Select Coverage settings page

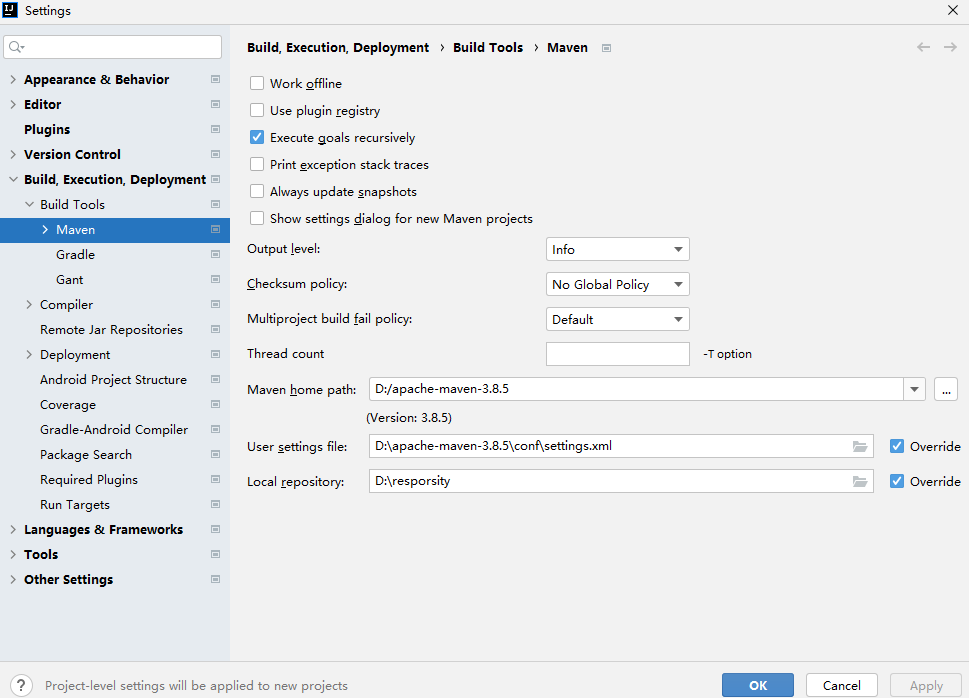pos(68,405)
